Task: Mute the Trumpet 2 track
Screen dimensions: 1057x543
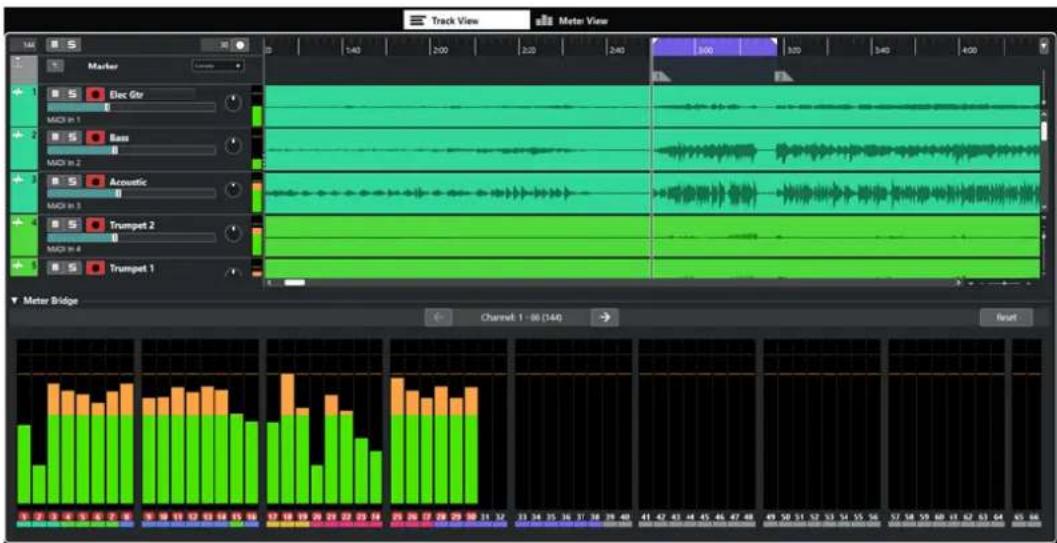Action: (x=55, y=225)
